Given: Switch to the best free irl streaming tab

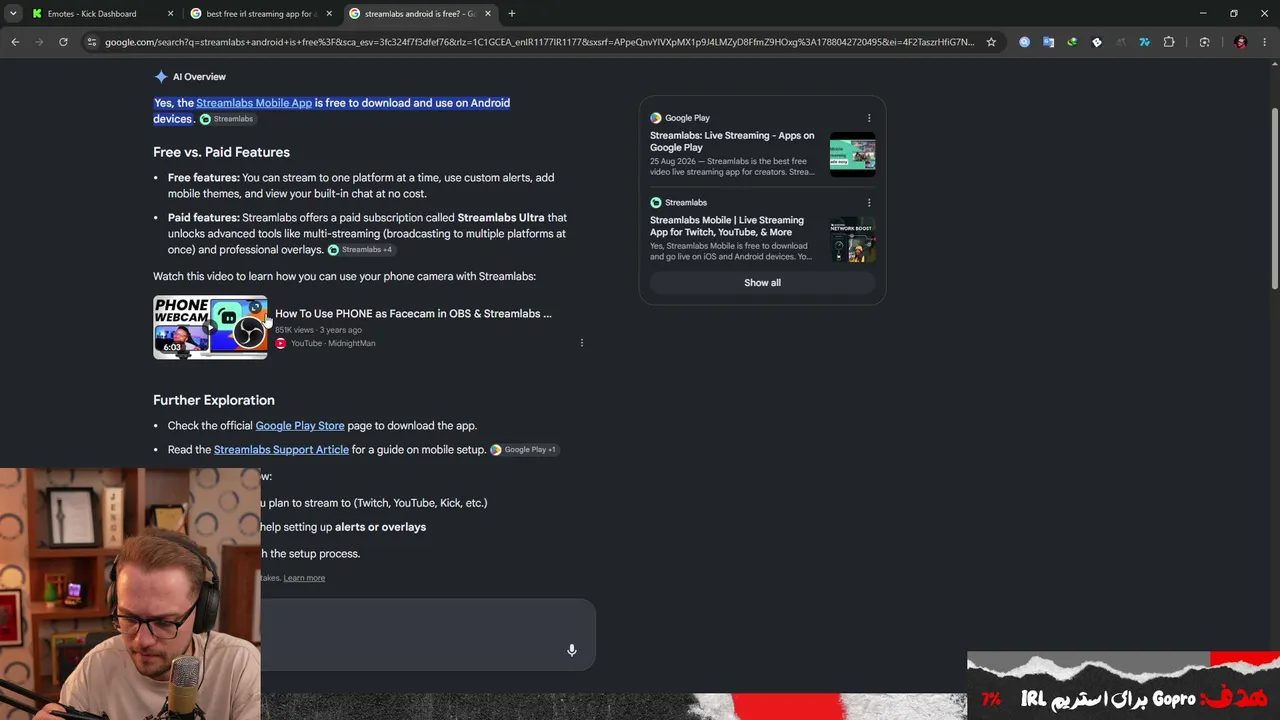Looking at the screenshot, I should click(x=260, y=14).
